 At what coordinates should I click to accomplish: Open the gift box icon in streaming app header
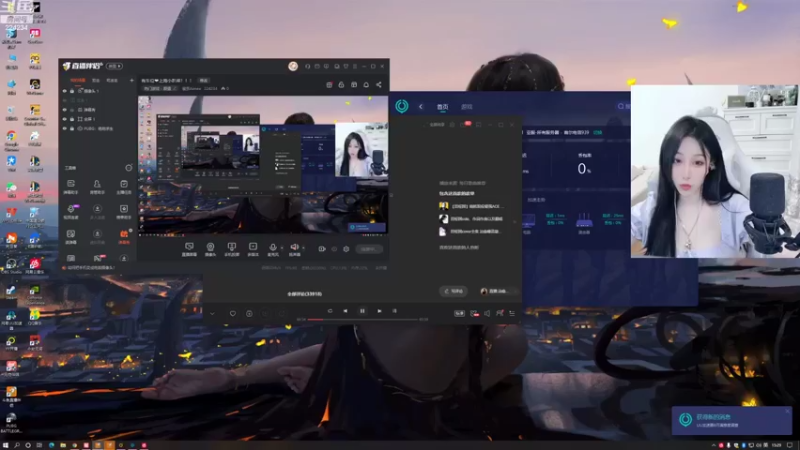(x=354, y=85)
